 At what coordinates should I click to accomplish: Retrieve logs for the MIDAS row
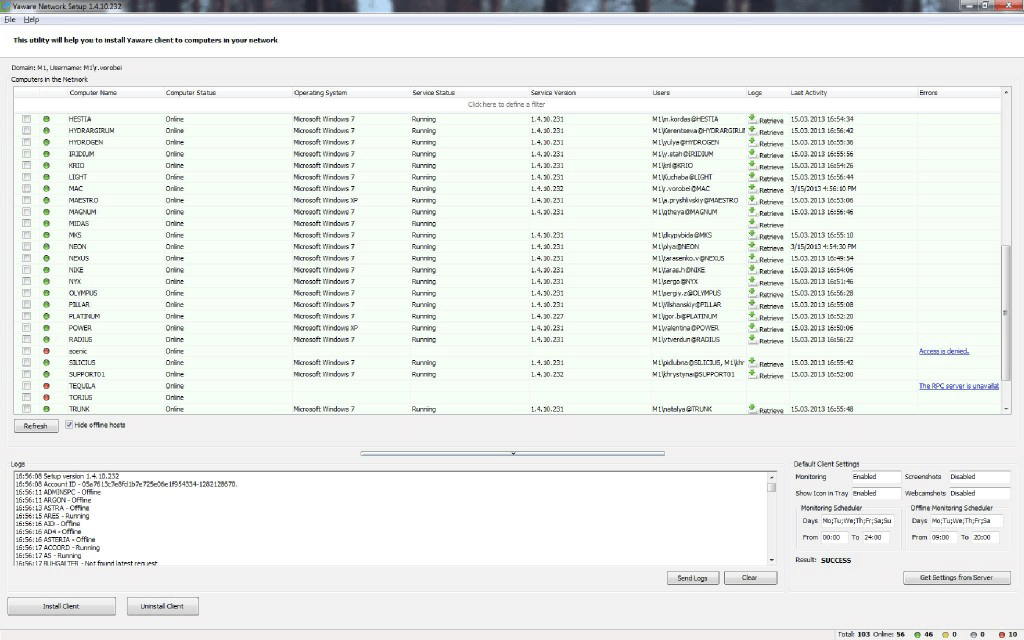[765, 224]
